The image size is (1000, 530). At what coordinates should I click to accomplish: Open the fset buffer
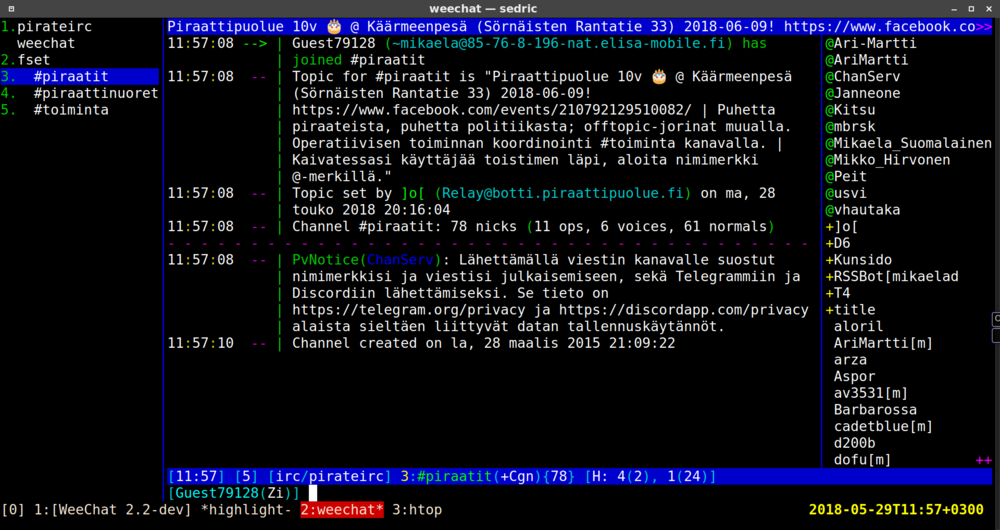(33, 60)
